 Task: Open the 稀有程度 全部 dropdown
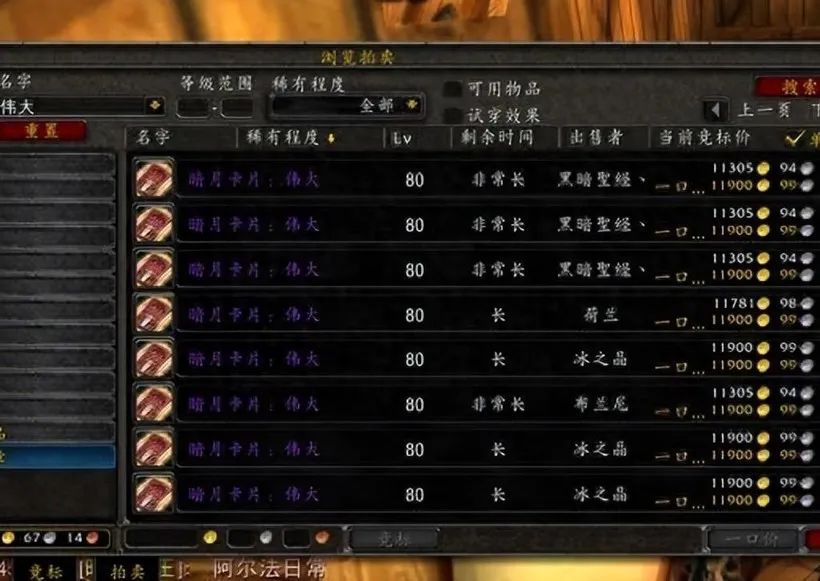pyautogui.click(x=347, y=106)
